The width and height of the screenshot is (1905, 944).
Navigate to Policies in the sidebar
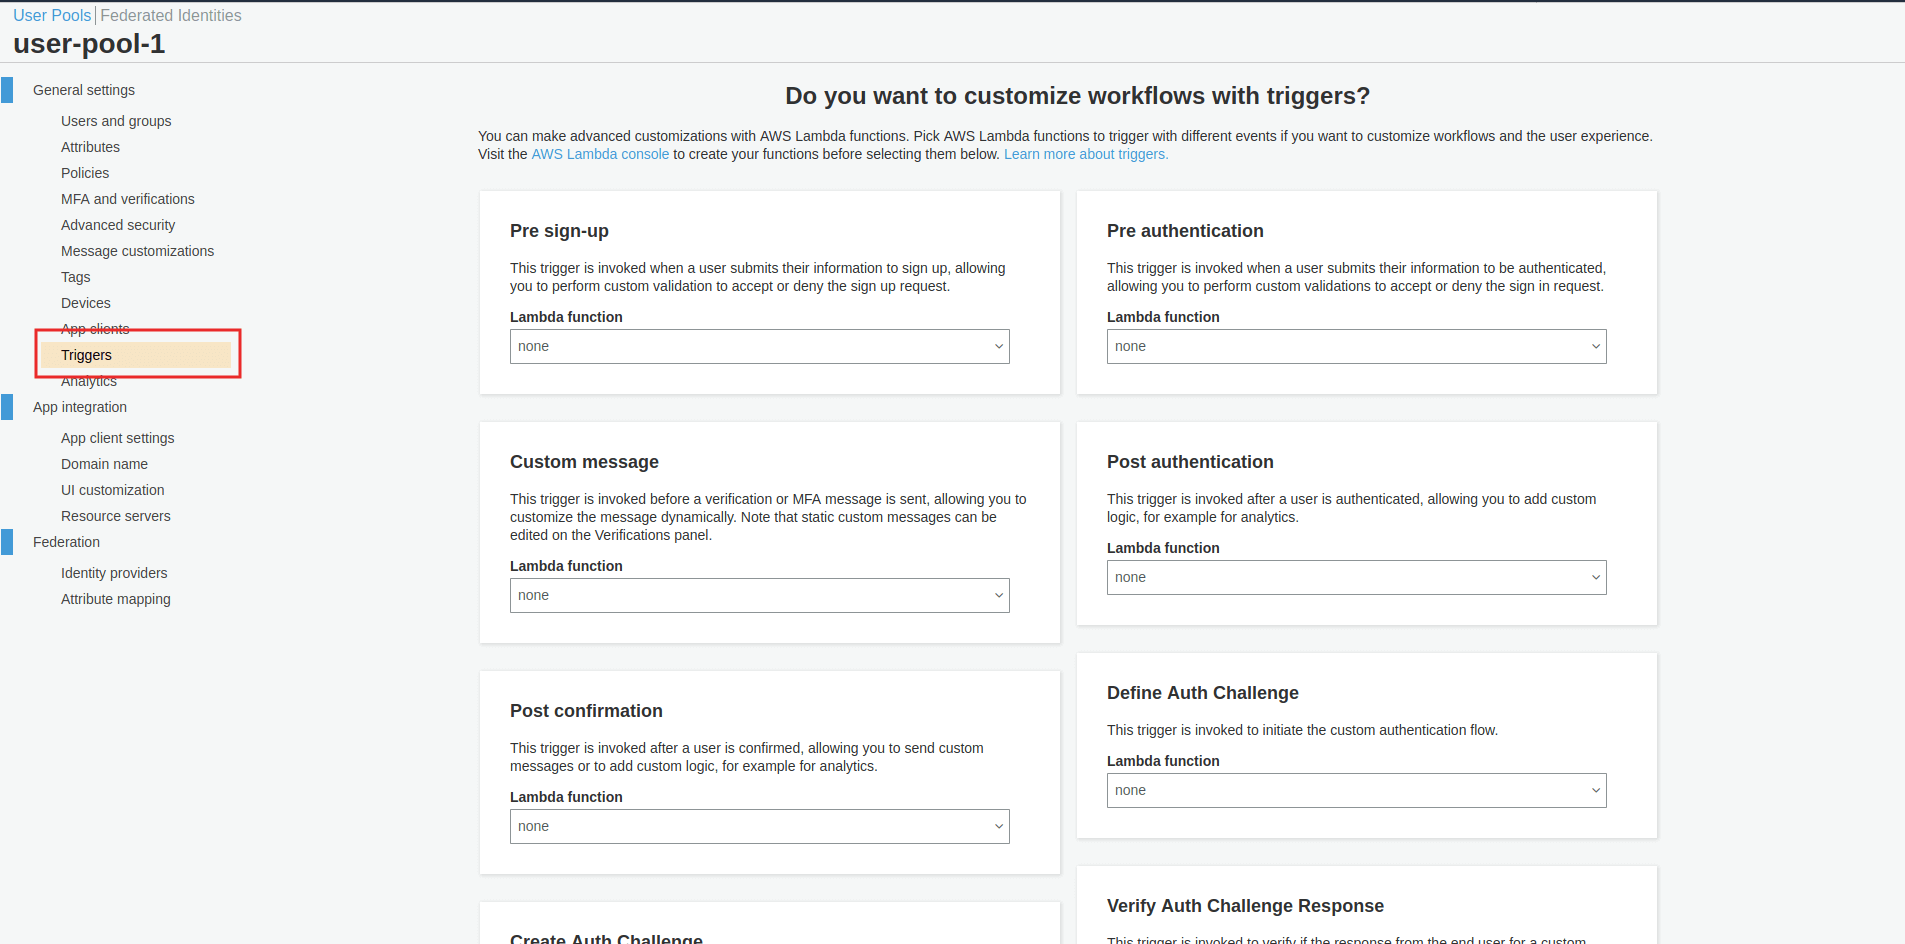pyautogui.click(x=85, y=173)
